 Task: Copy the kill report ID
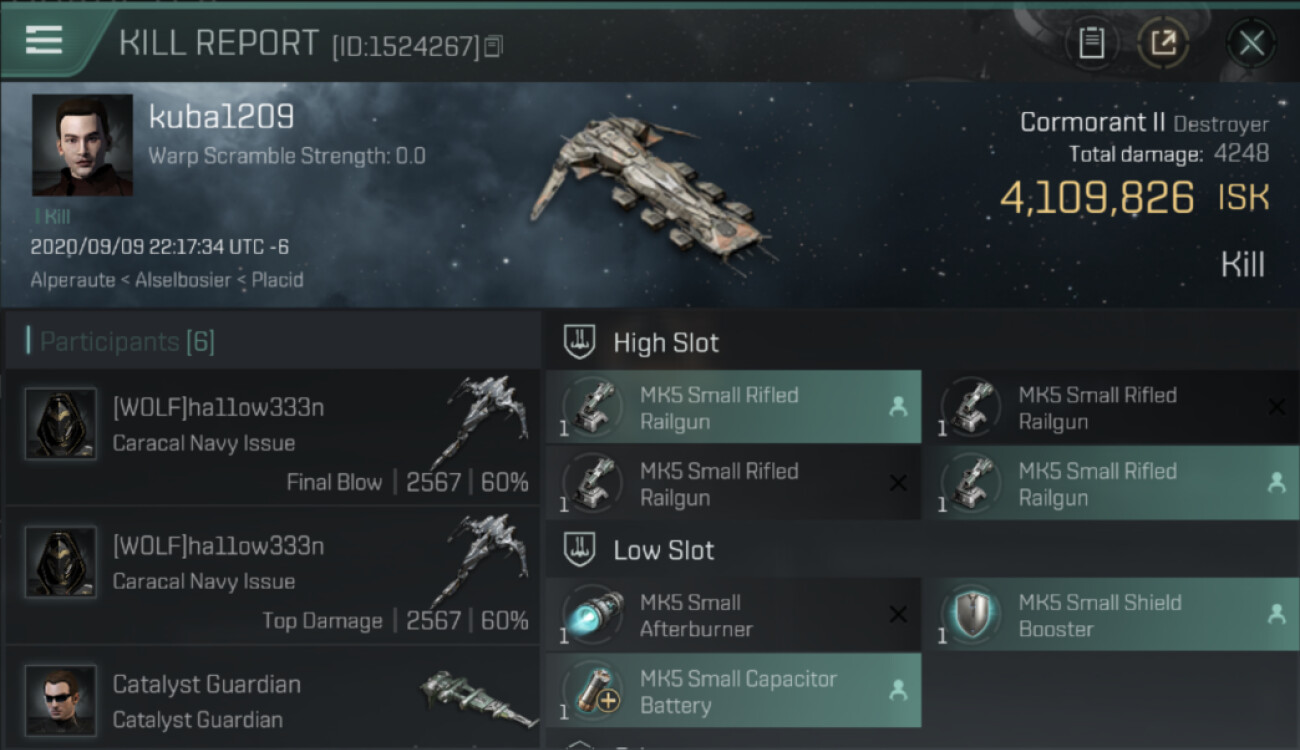(493, 46)
